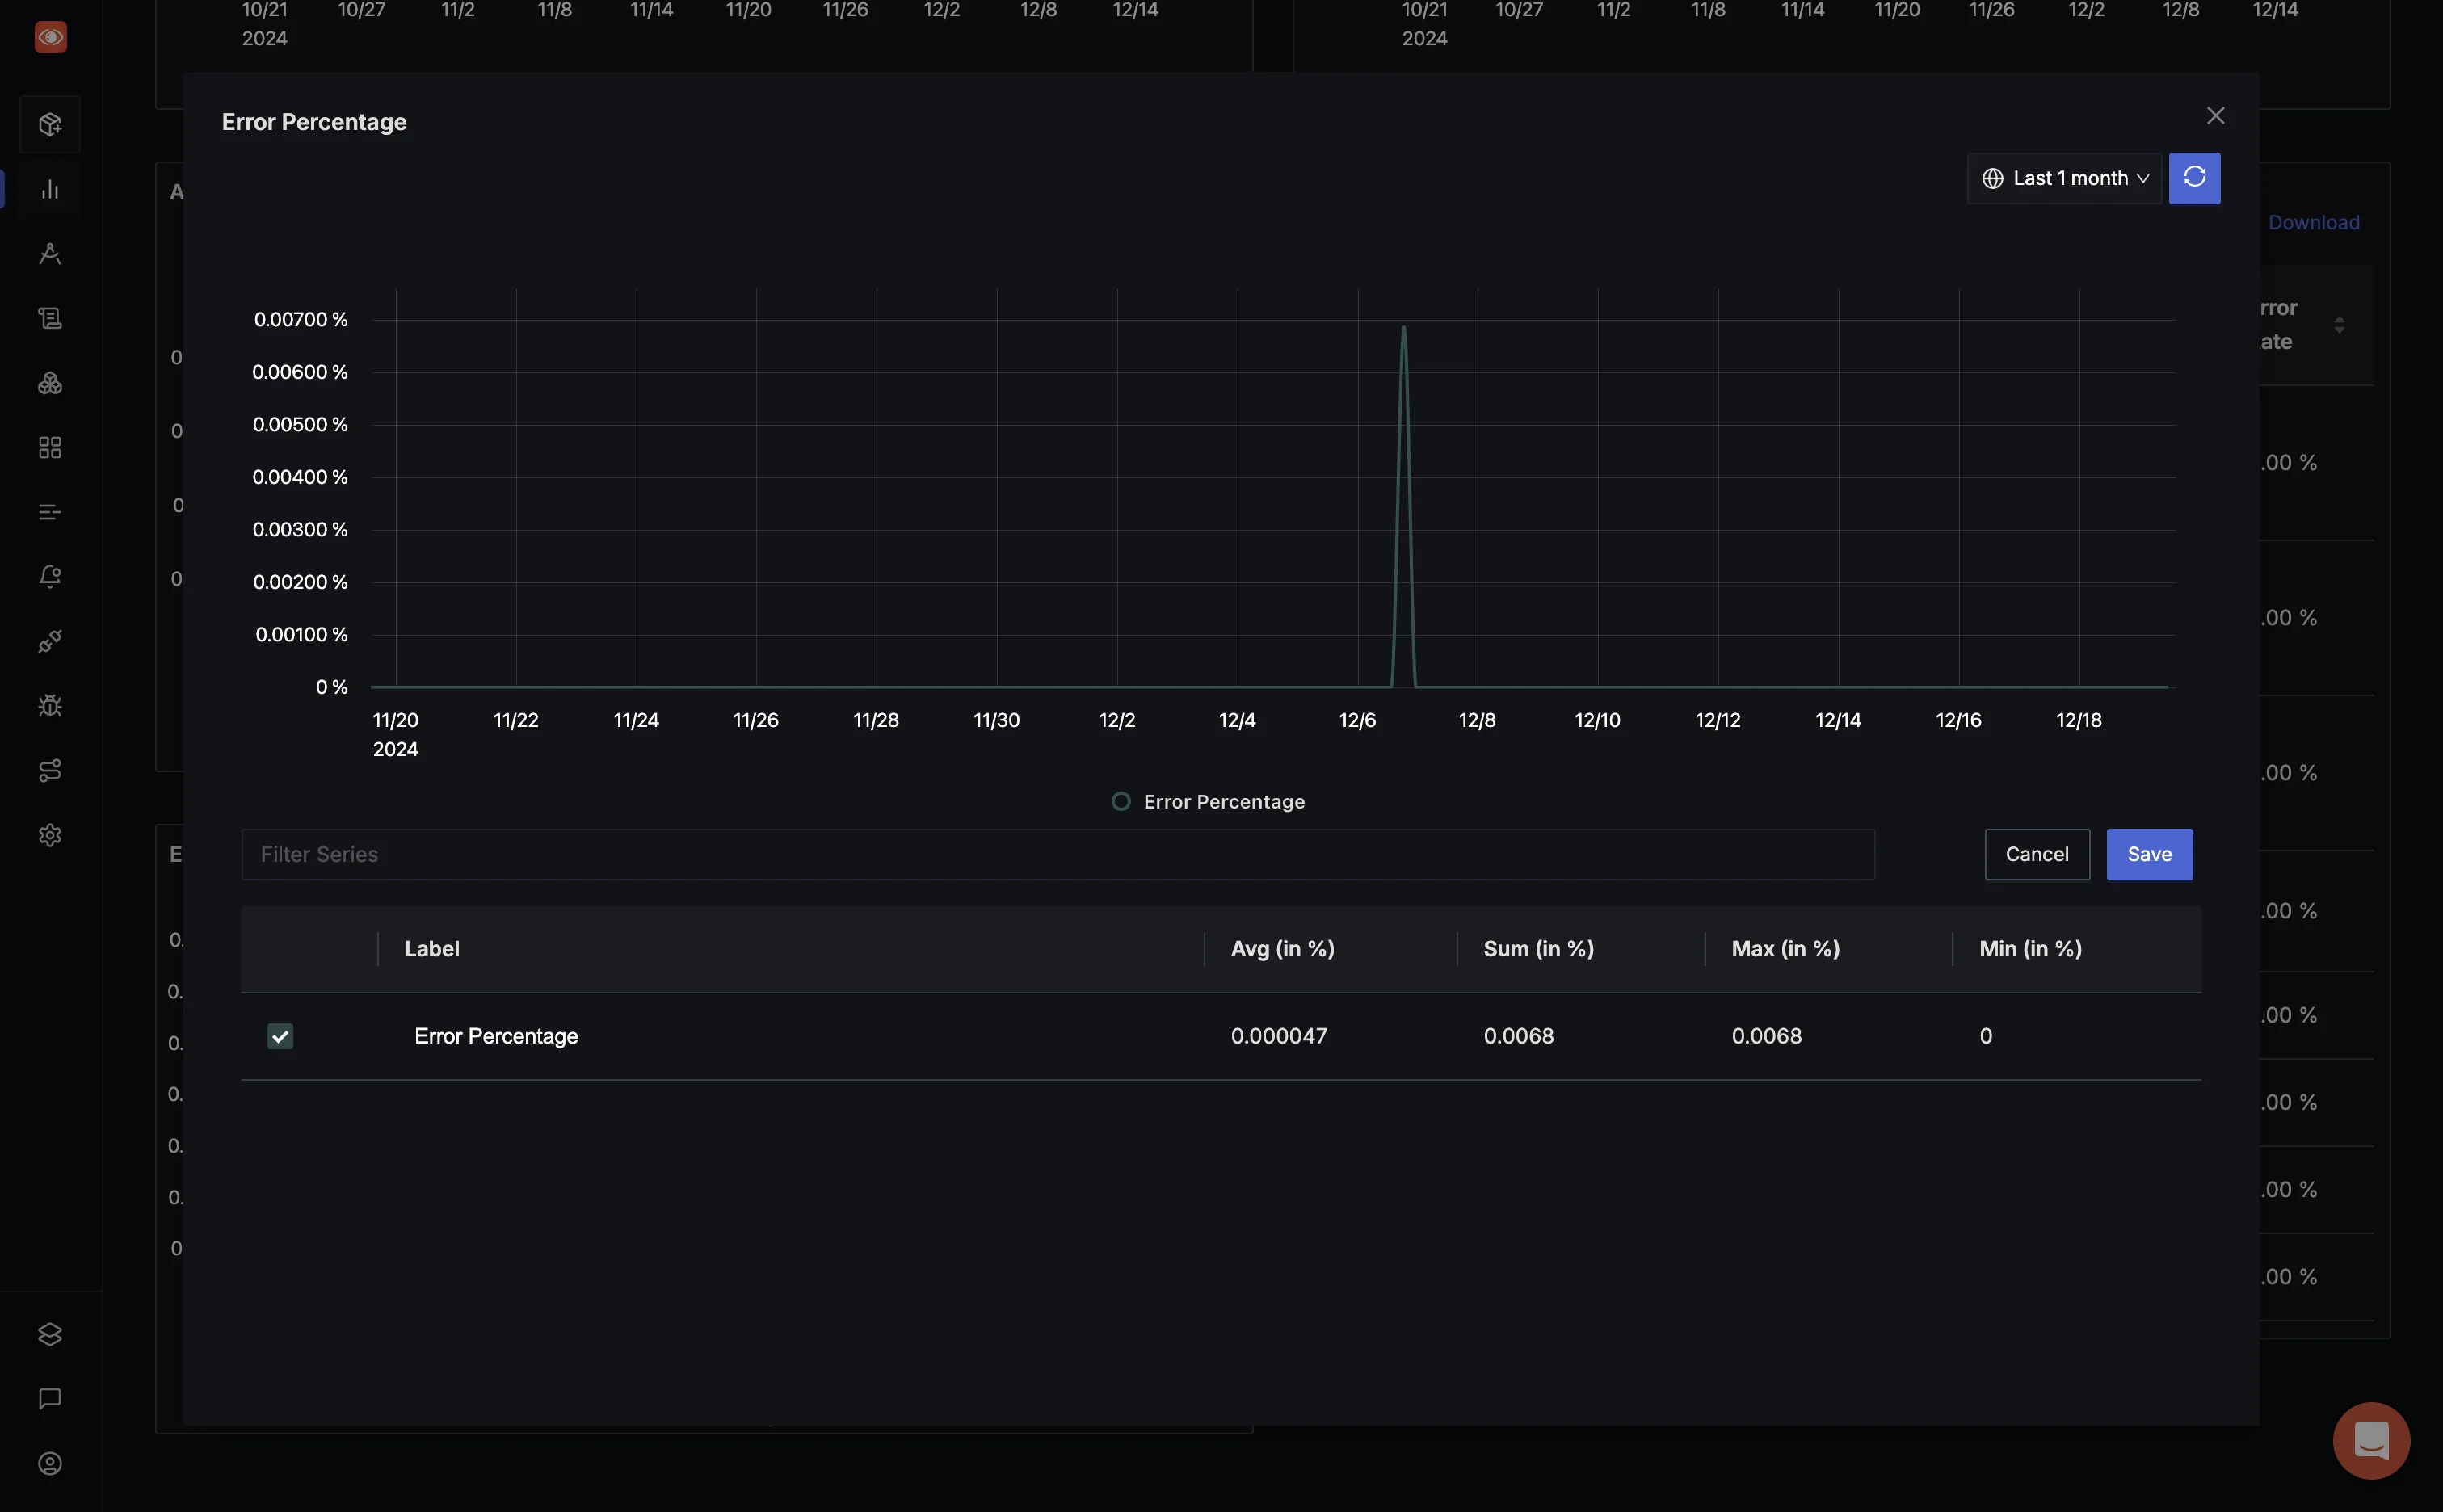Open the Last 1 month time range dropdown
Screen dimensions: 2443x1512
tap(2064, 178)
